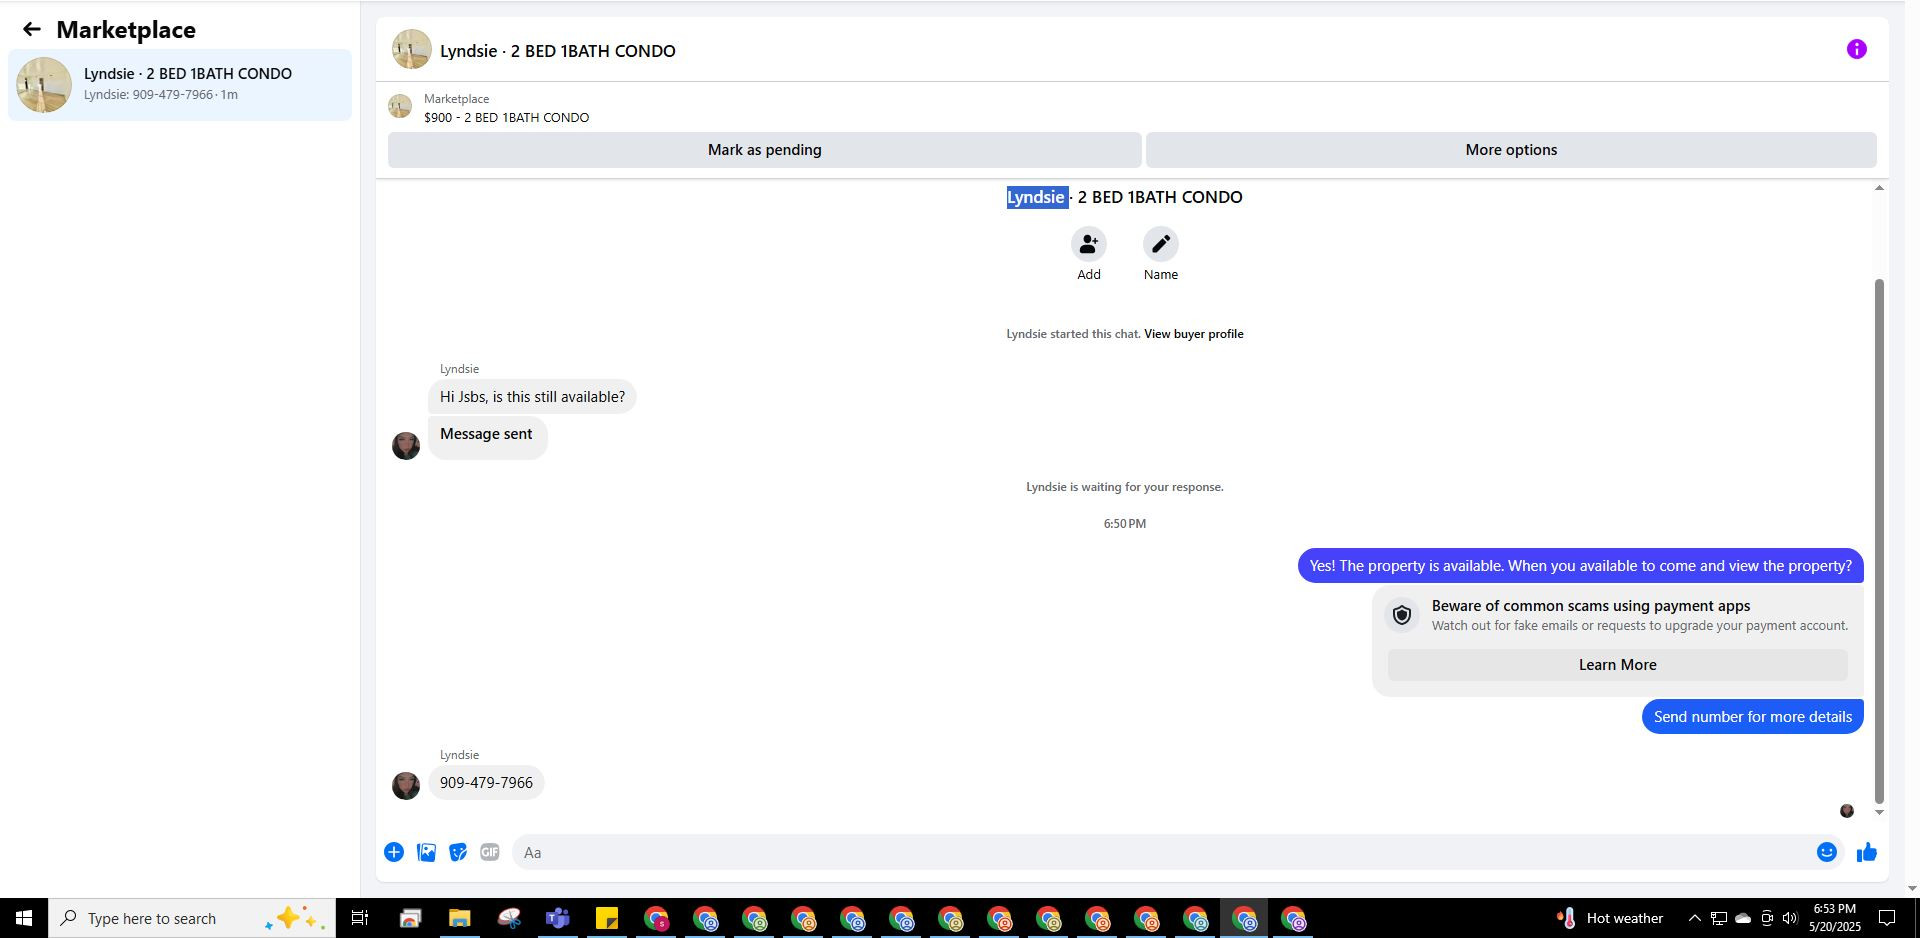Click the 'Message sent' bubble

point(487,437)
